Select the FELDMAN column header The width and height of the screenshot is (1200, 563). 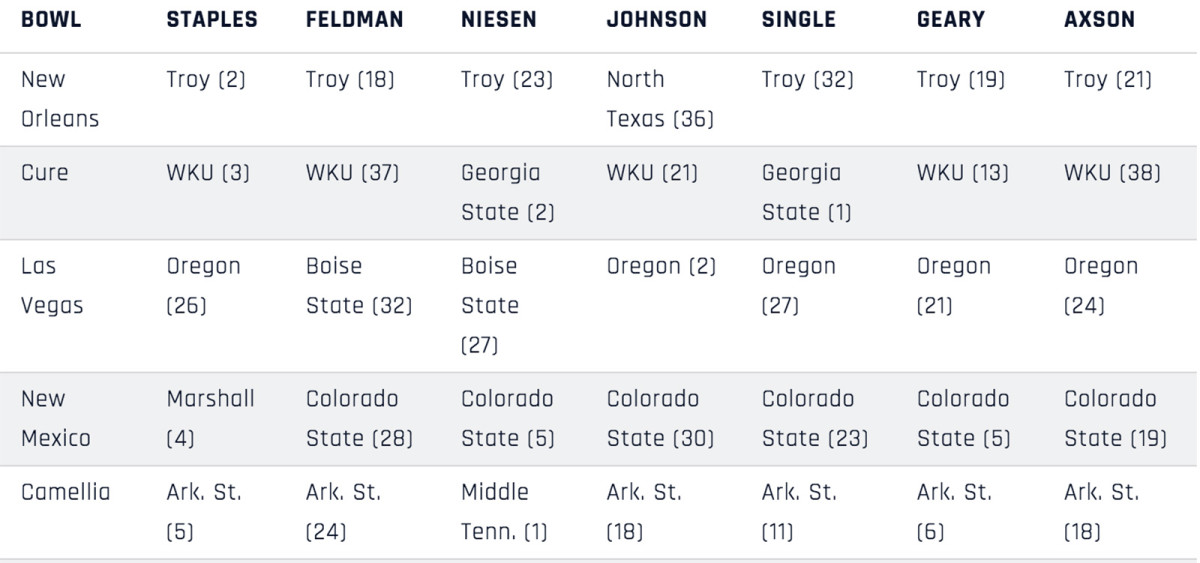pyautogui.click(x=355, y=20)
